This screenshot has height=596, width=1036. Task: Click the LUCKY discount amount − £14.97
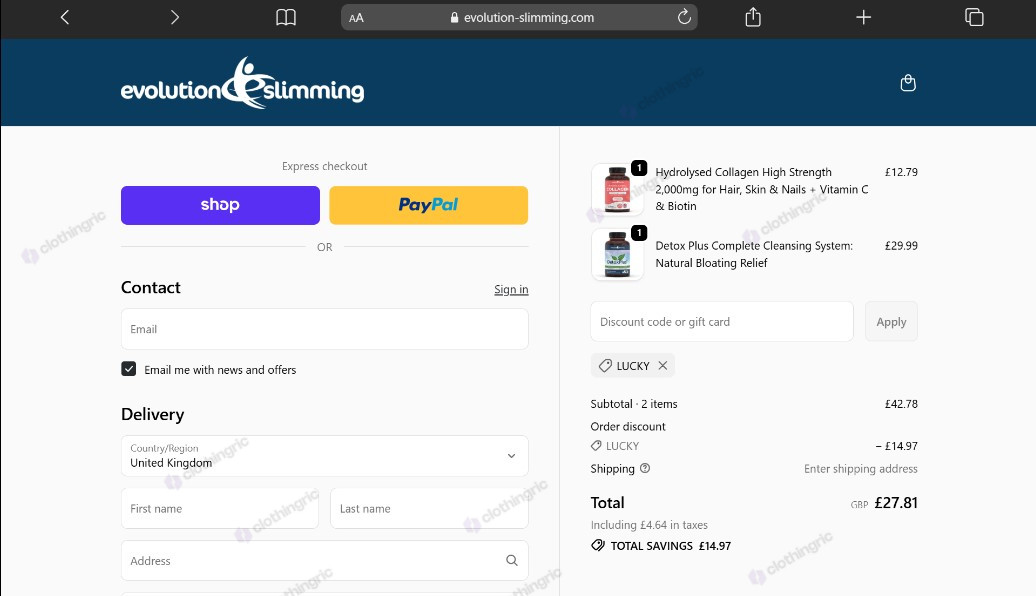(x=897, y=446)
